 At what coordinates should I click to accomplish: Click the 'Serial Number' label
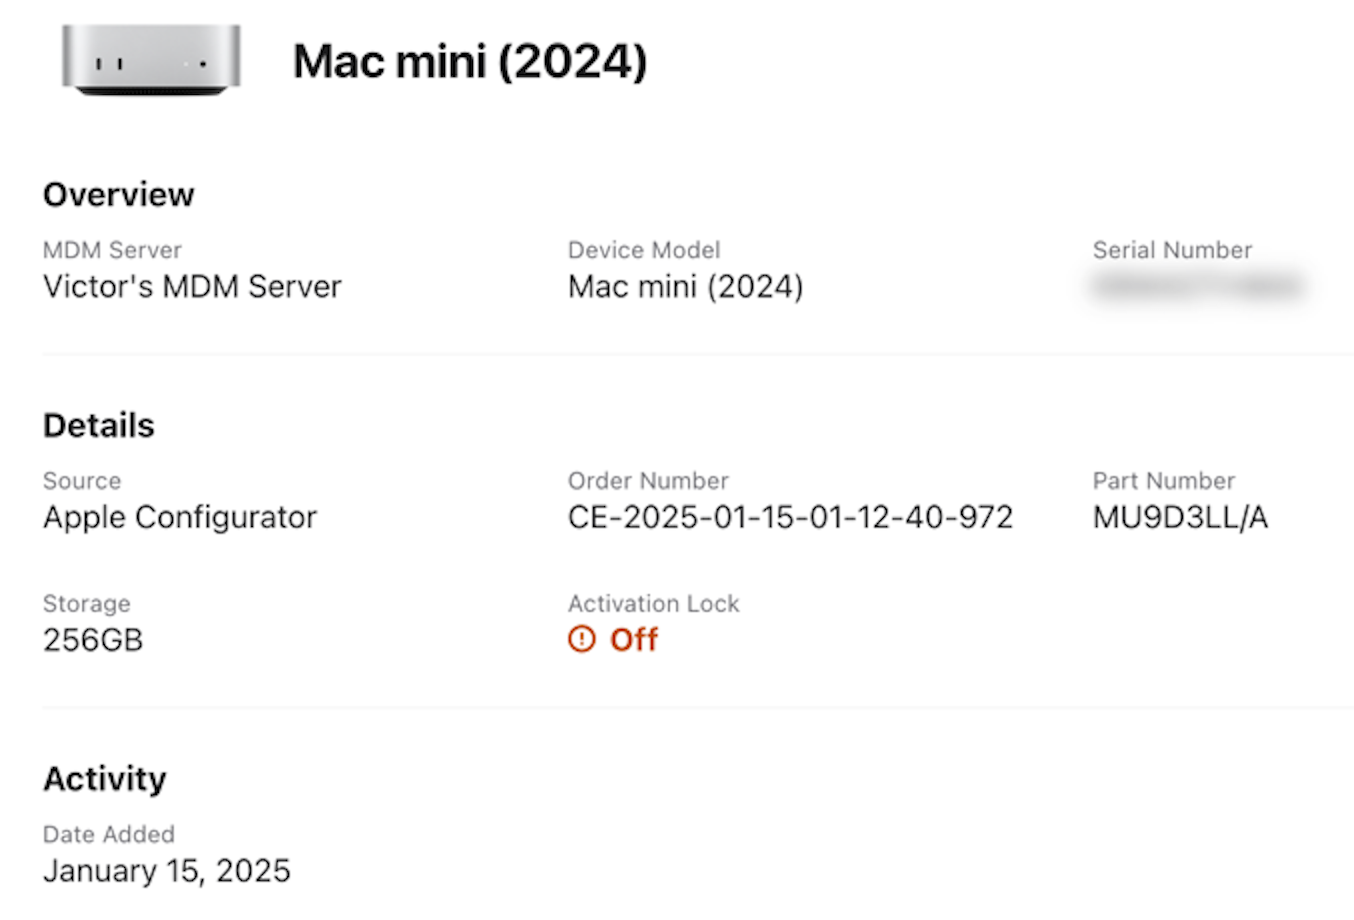(1172, 250)
